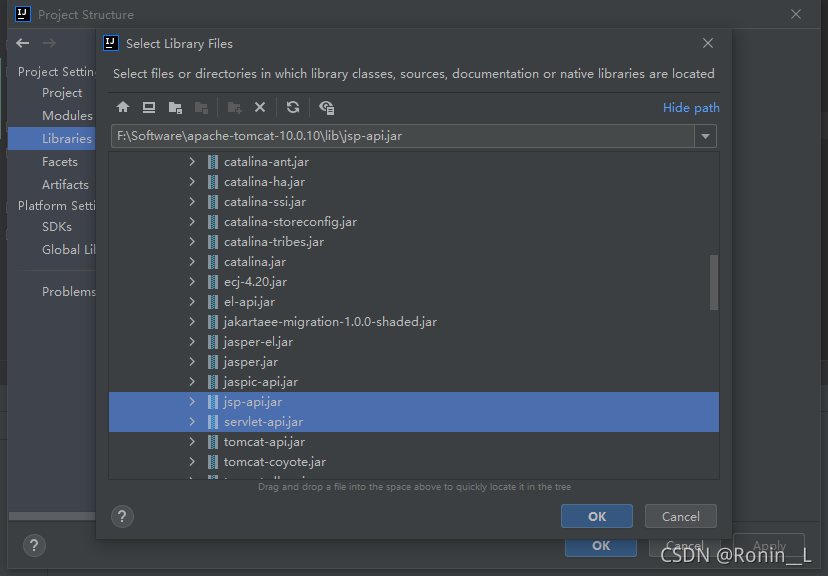
Task: Expand catalina-ssi.jar tree node
Action: tap(192, 202)
